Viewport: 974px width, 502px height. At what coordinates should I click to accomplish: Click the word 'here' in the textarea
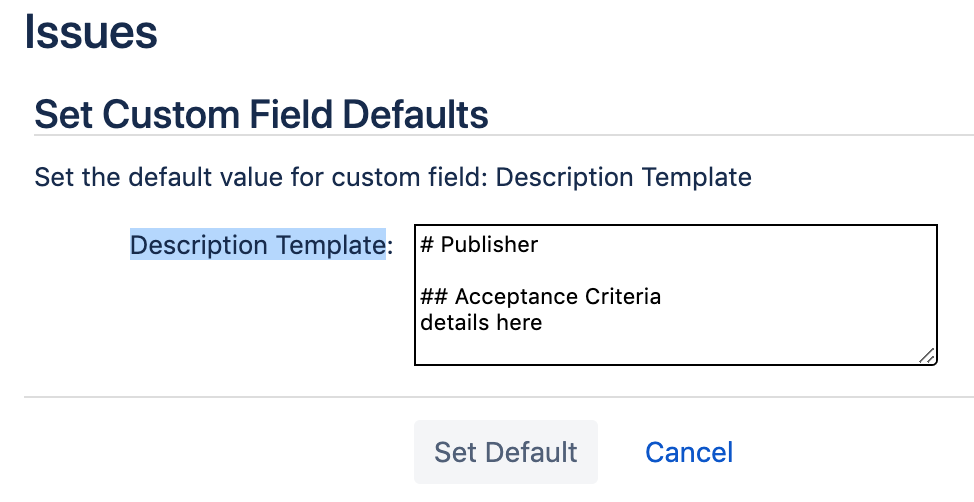(x=519, y=322)
